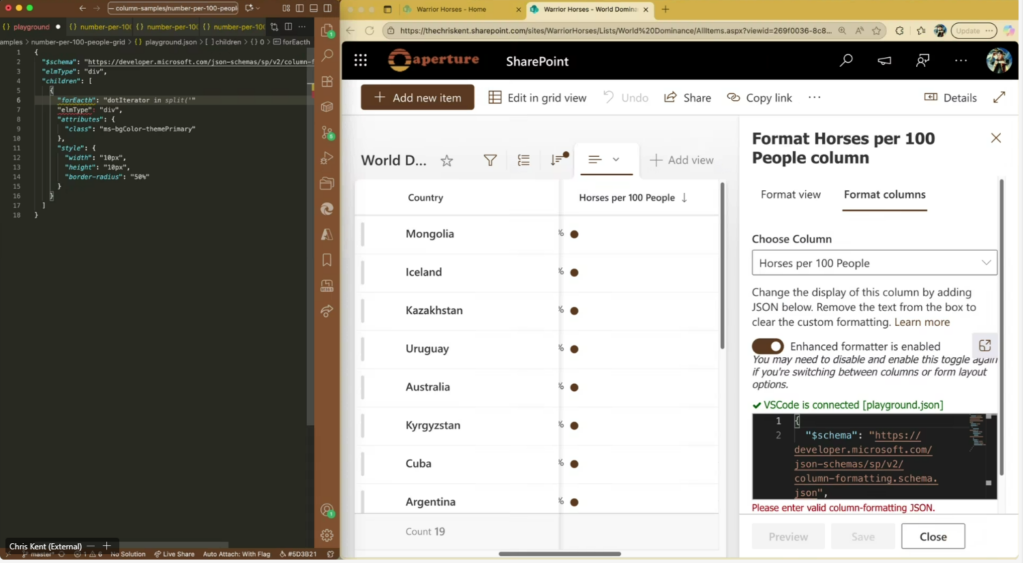Open the SharePoint app launcher waffle
1024x563 pixels.
tap(360, 61)
